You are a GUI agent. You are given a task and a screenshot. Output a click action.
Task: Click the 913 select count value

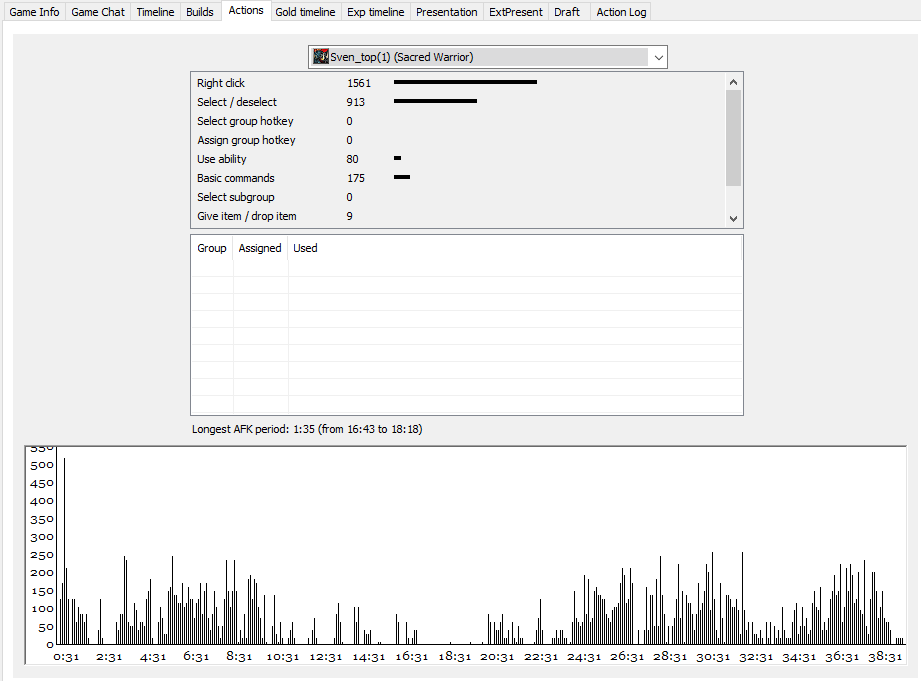coord(355,102)
